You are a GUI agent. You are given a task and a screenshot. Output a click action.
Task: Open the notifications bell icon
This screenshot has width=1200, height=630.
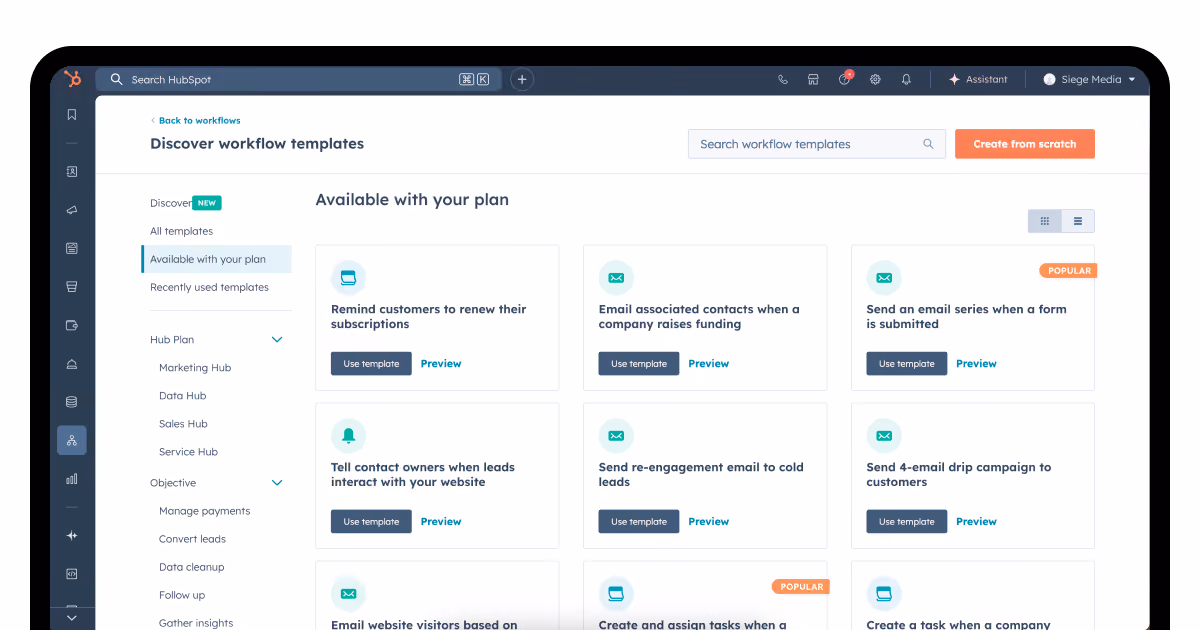pos(906,80)
